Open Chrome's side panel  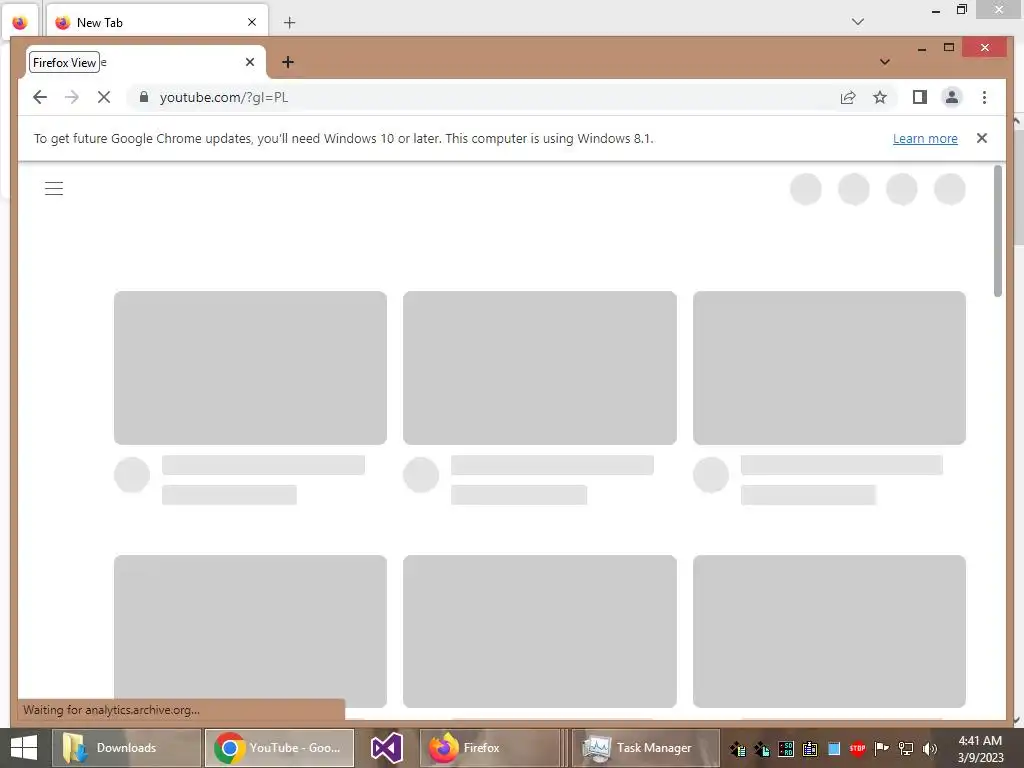tap(920, 97)
